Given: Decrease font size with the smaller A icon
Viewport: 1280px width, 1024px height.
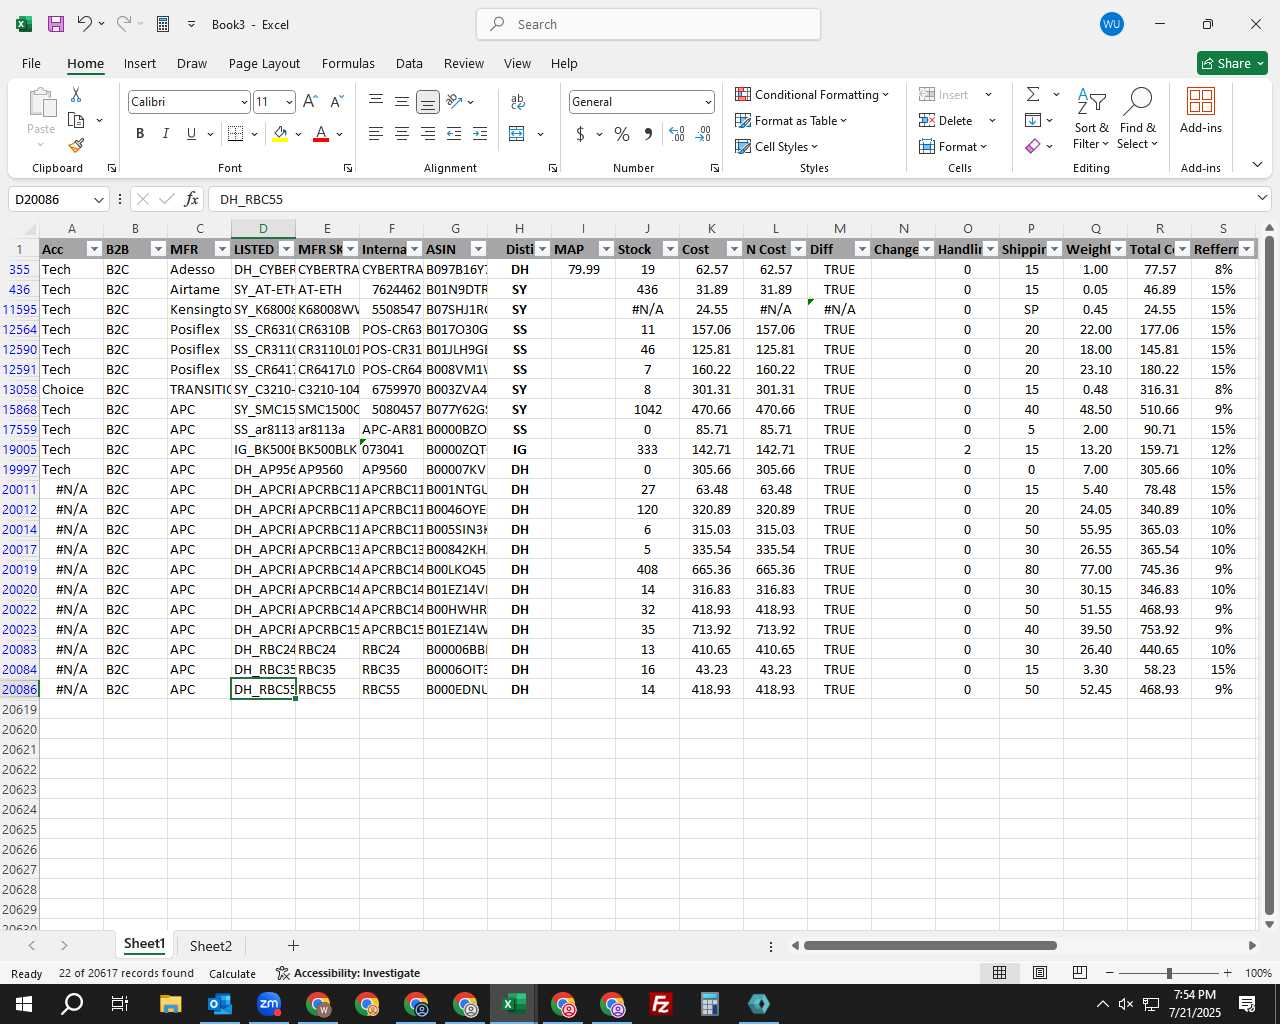Looking at the screenshot, I should (336, 102).
